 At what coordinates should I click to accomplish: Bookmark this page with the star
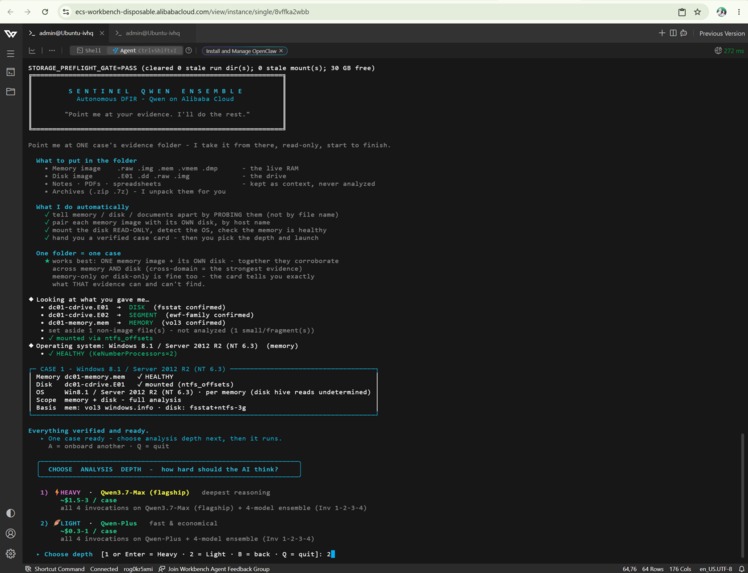tap(697, 12)
